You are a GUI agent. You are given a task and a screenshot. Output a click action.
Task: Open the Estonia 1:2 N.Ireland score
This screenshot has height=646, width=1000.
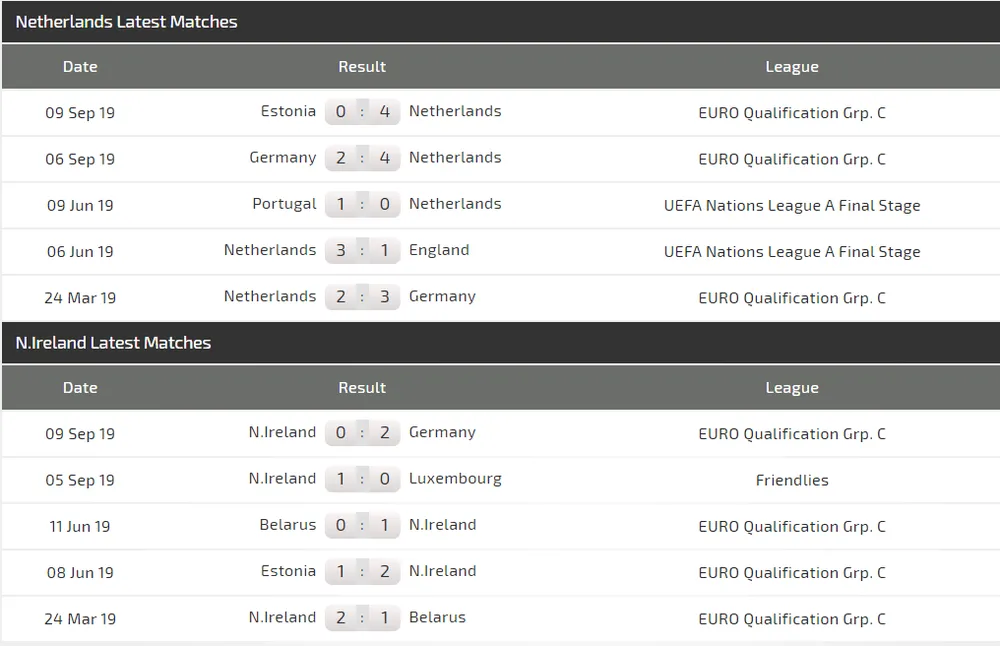click(362, 571)
